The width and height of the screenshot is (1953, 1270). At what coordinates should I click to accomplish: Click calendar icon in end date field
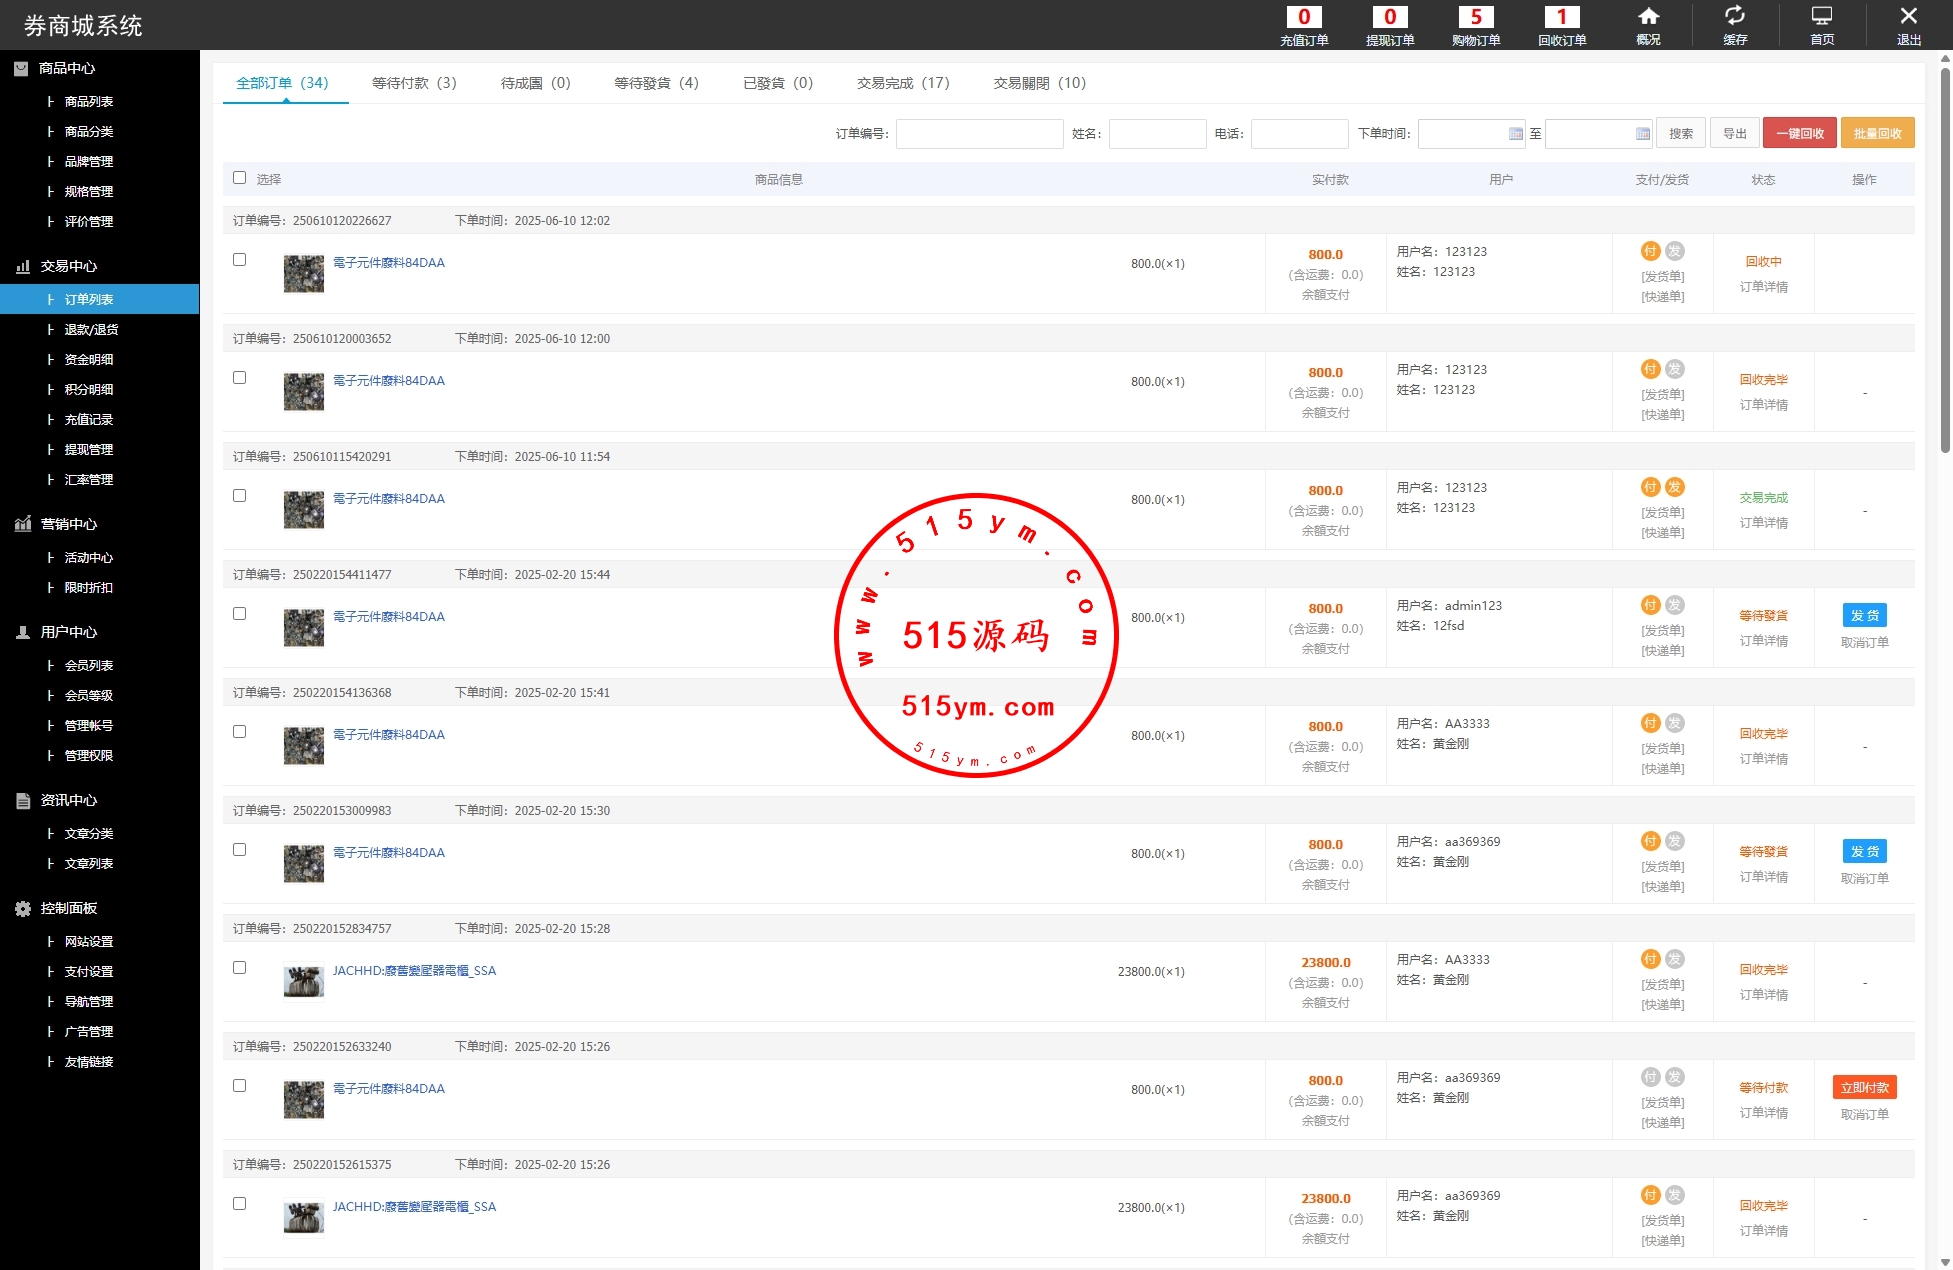(x=1642, y=134)
